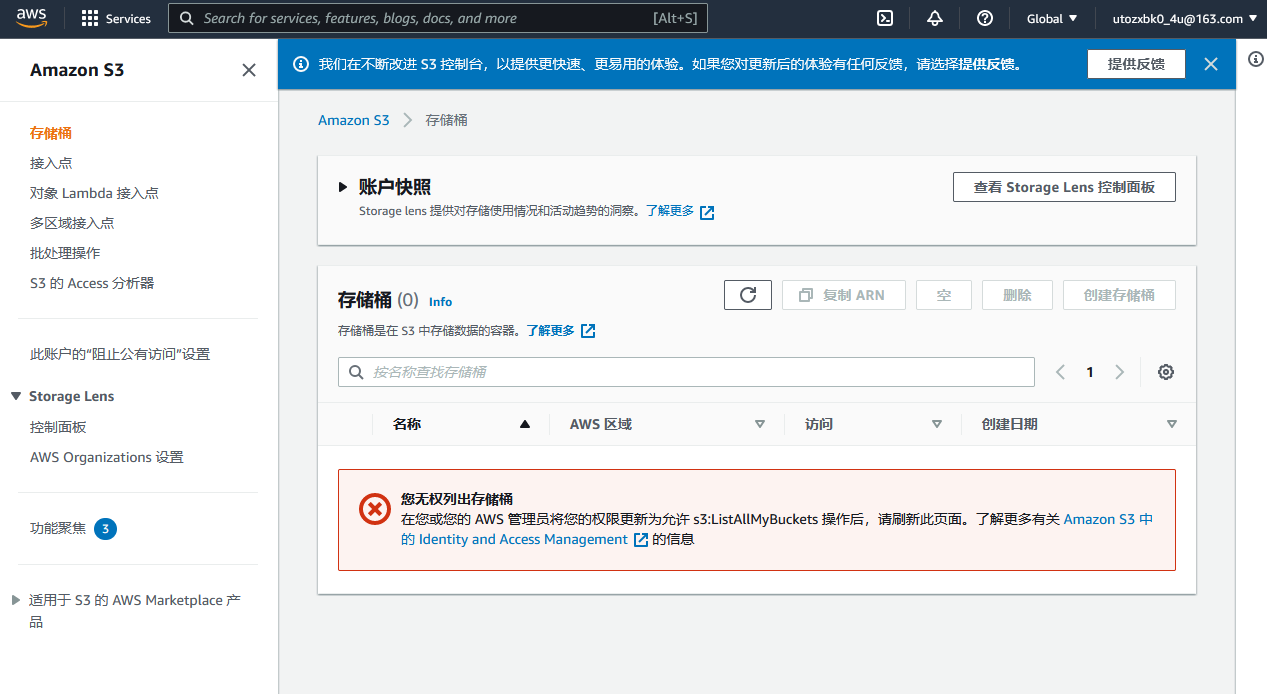Open 多区域接入点 in the sidebar

(72, 223)
